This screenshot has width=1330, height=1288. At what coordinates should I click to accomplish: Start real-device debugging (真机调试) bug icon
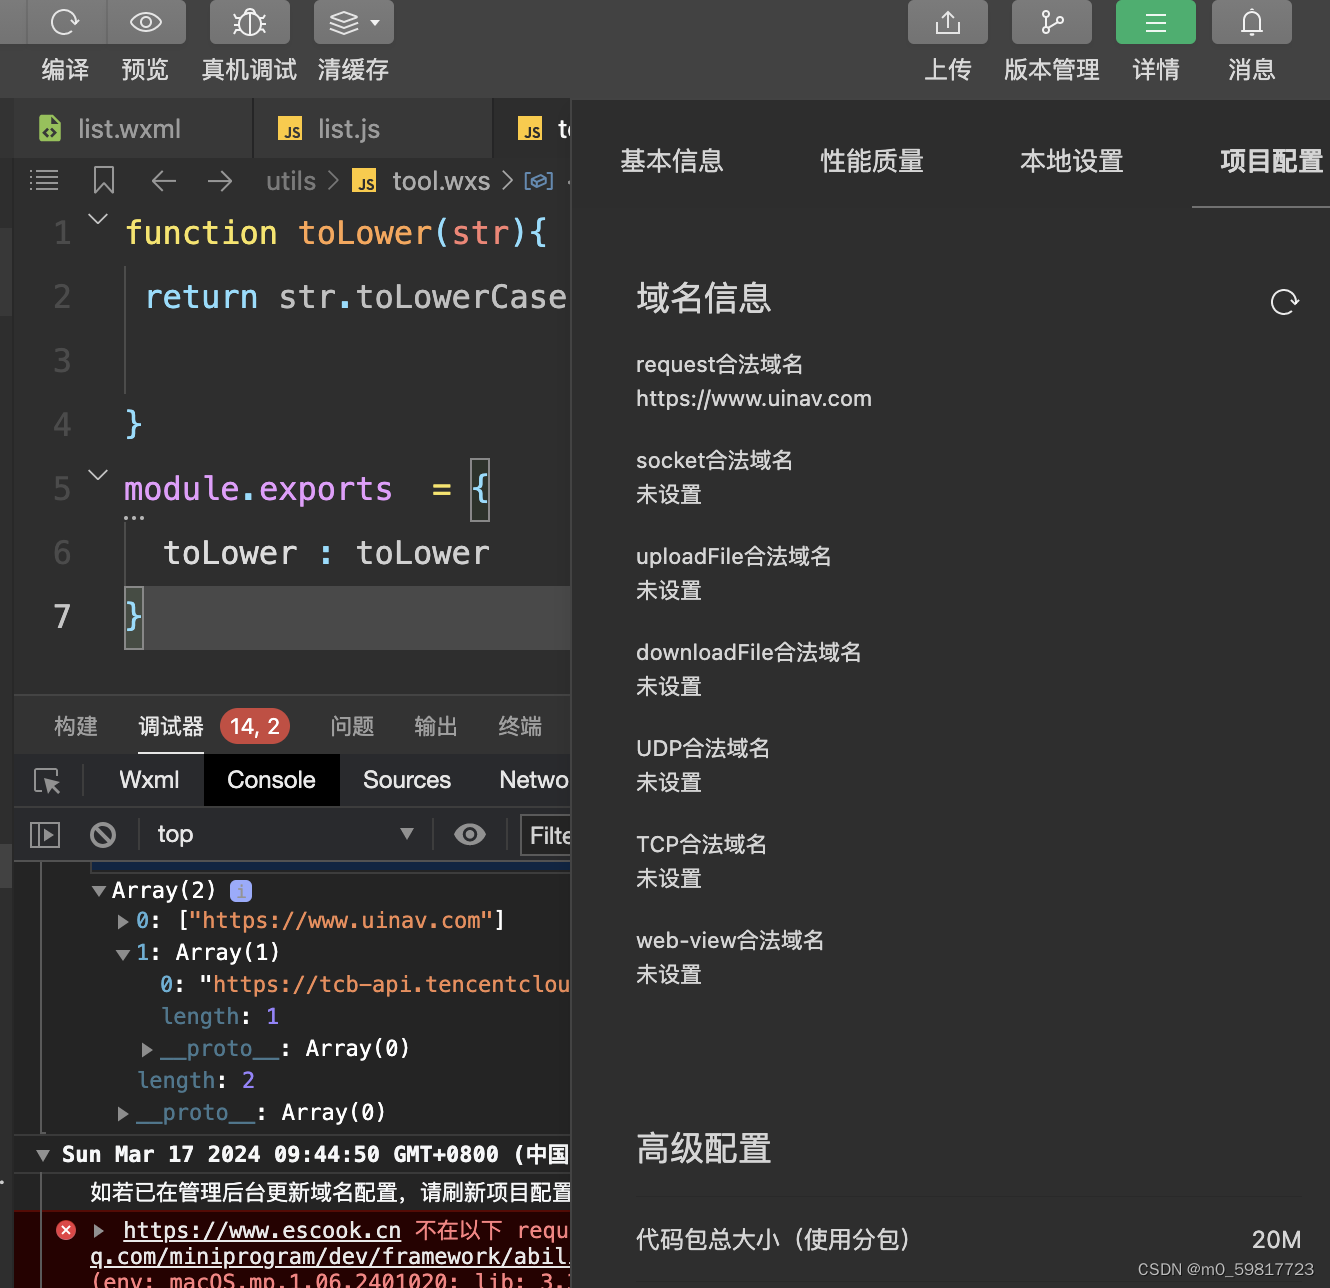pos(249,21)
